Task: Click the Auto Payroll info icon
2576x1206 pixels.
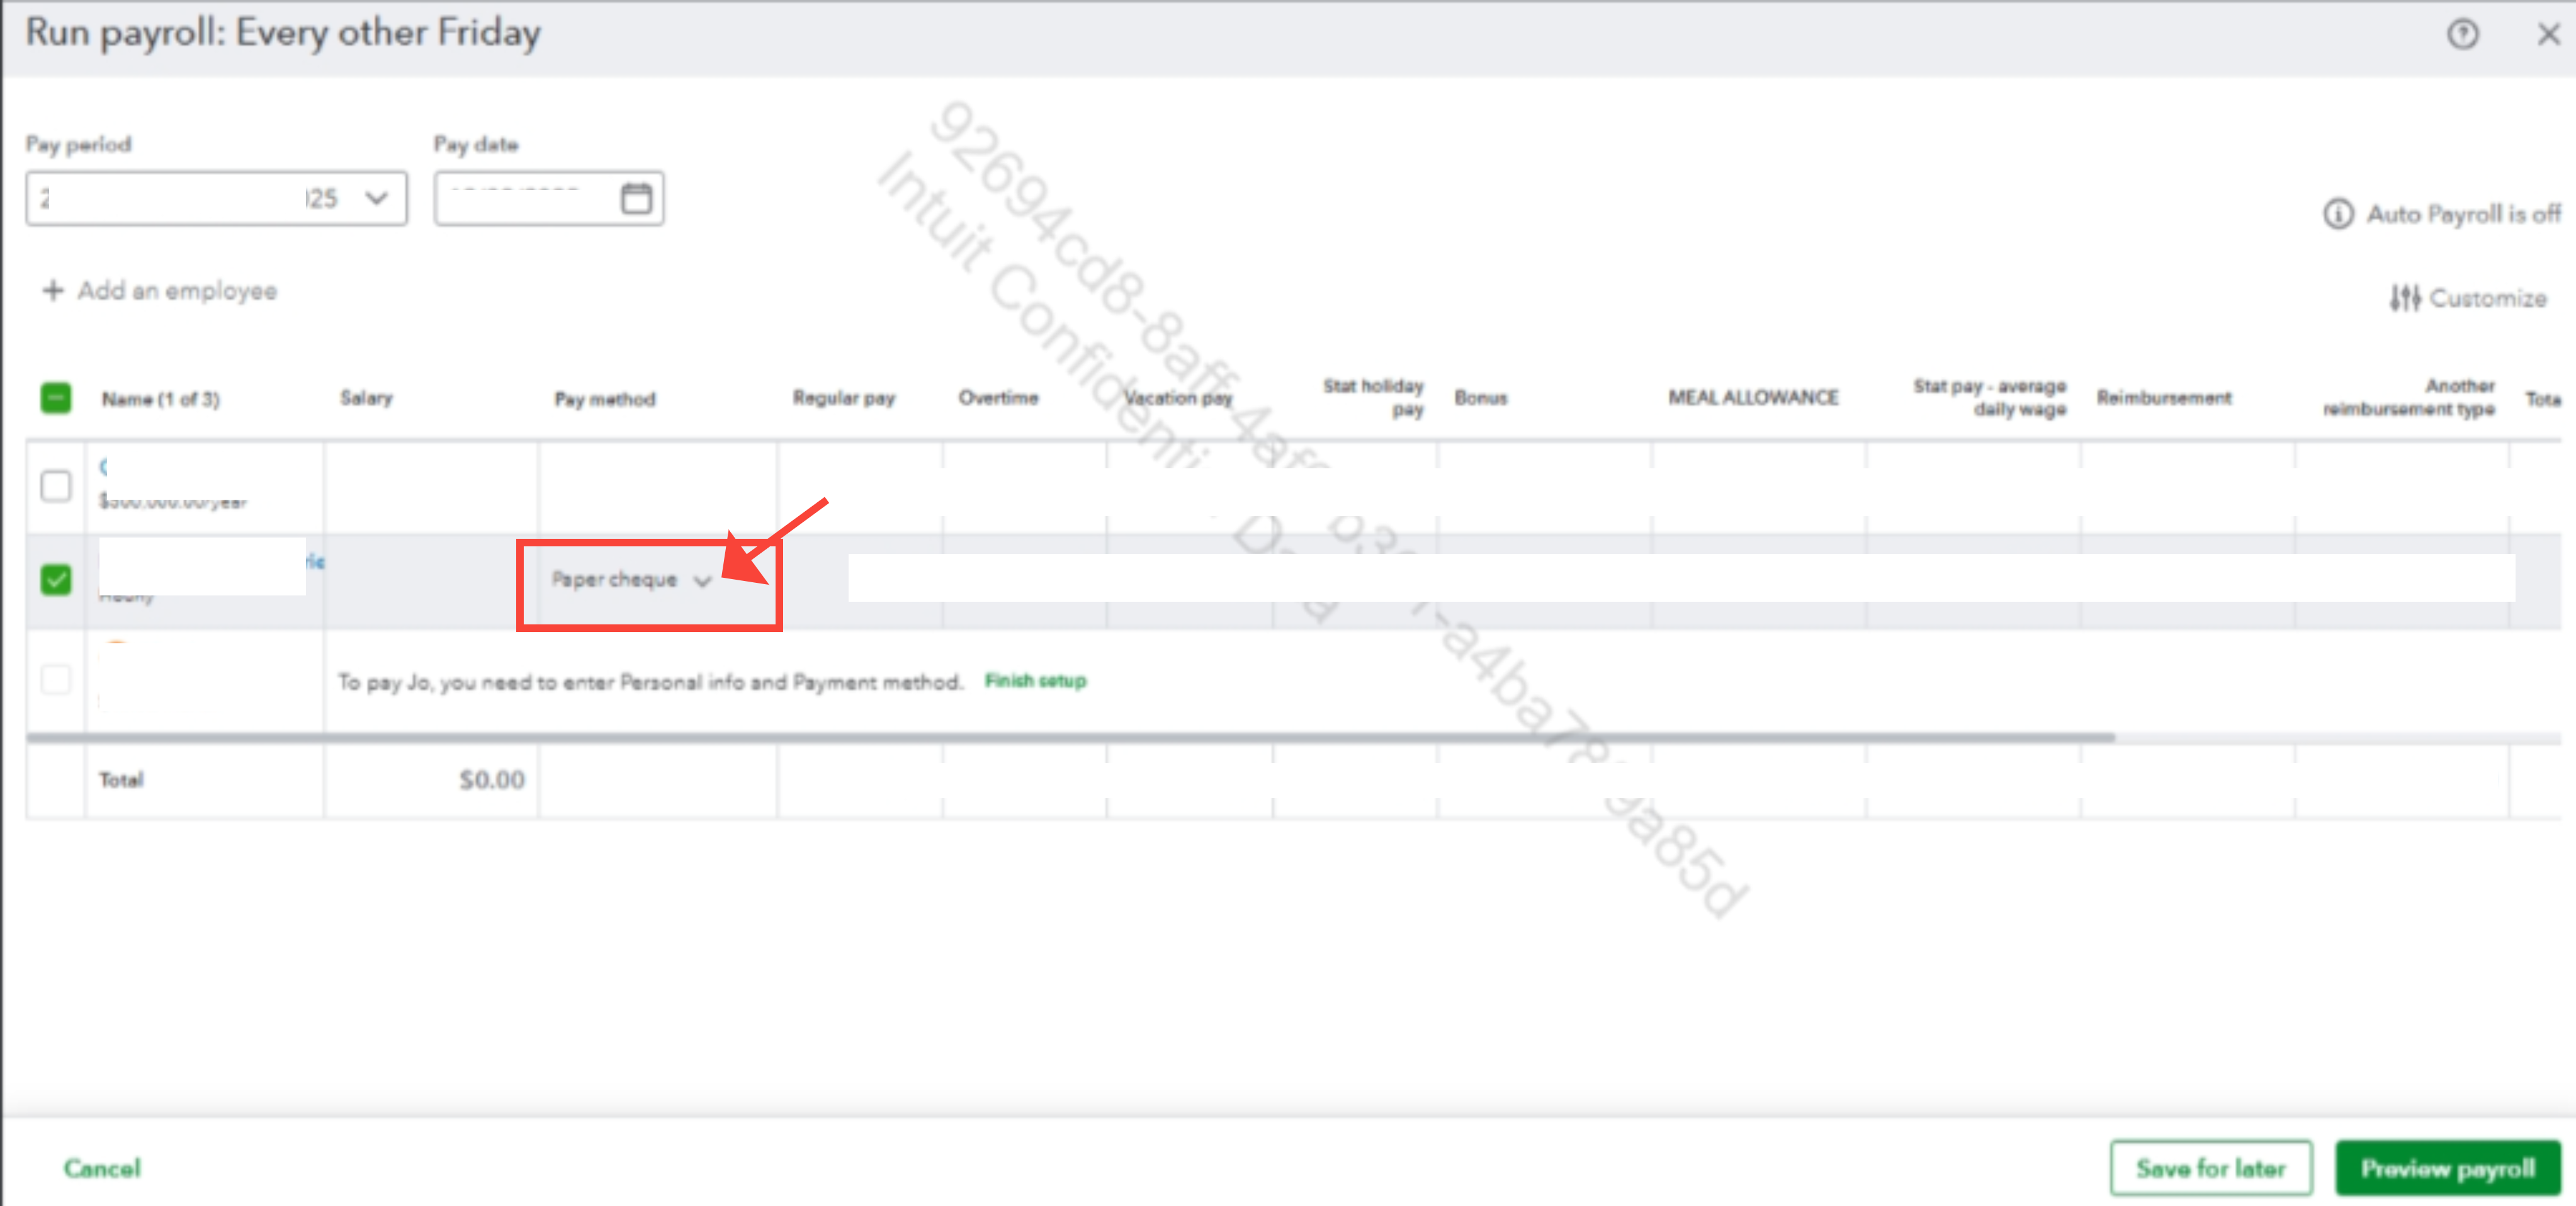Action: tap(2337, 214)
